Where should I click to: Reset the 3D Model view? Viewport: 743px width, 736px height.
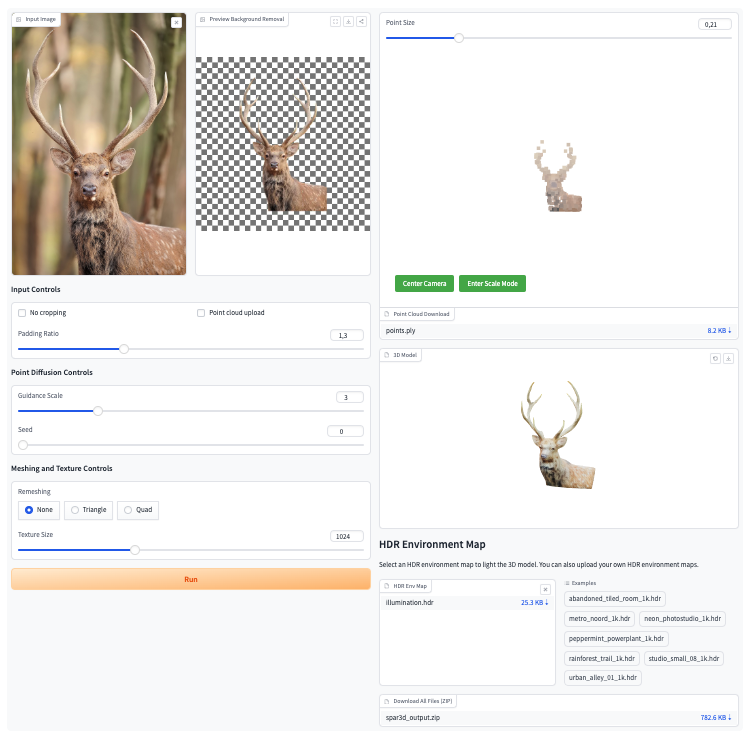(x=715, y=358)
